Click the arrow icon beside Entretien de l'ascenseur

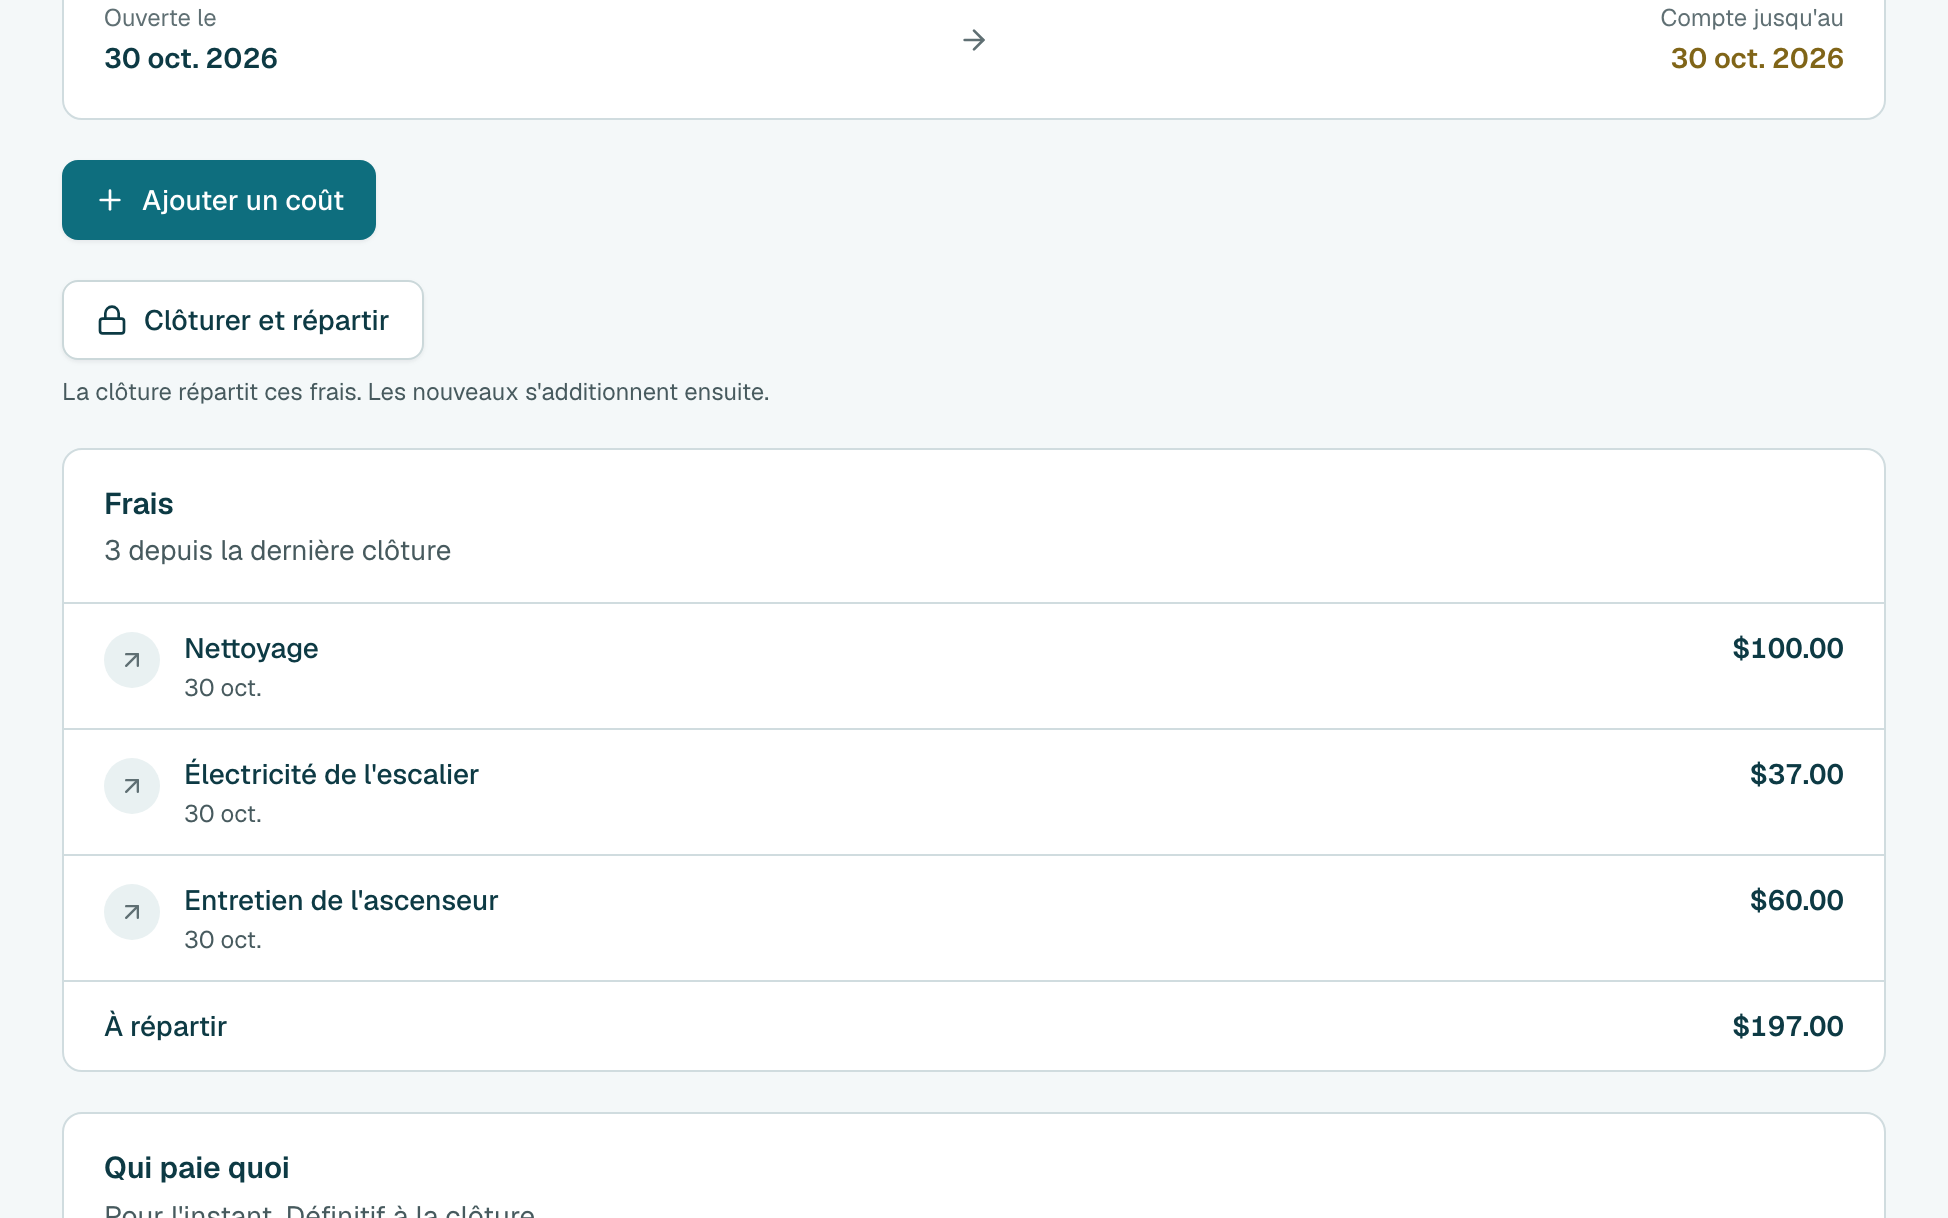point(132,912)
